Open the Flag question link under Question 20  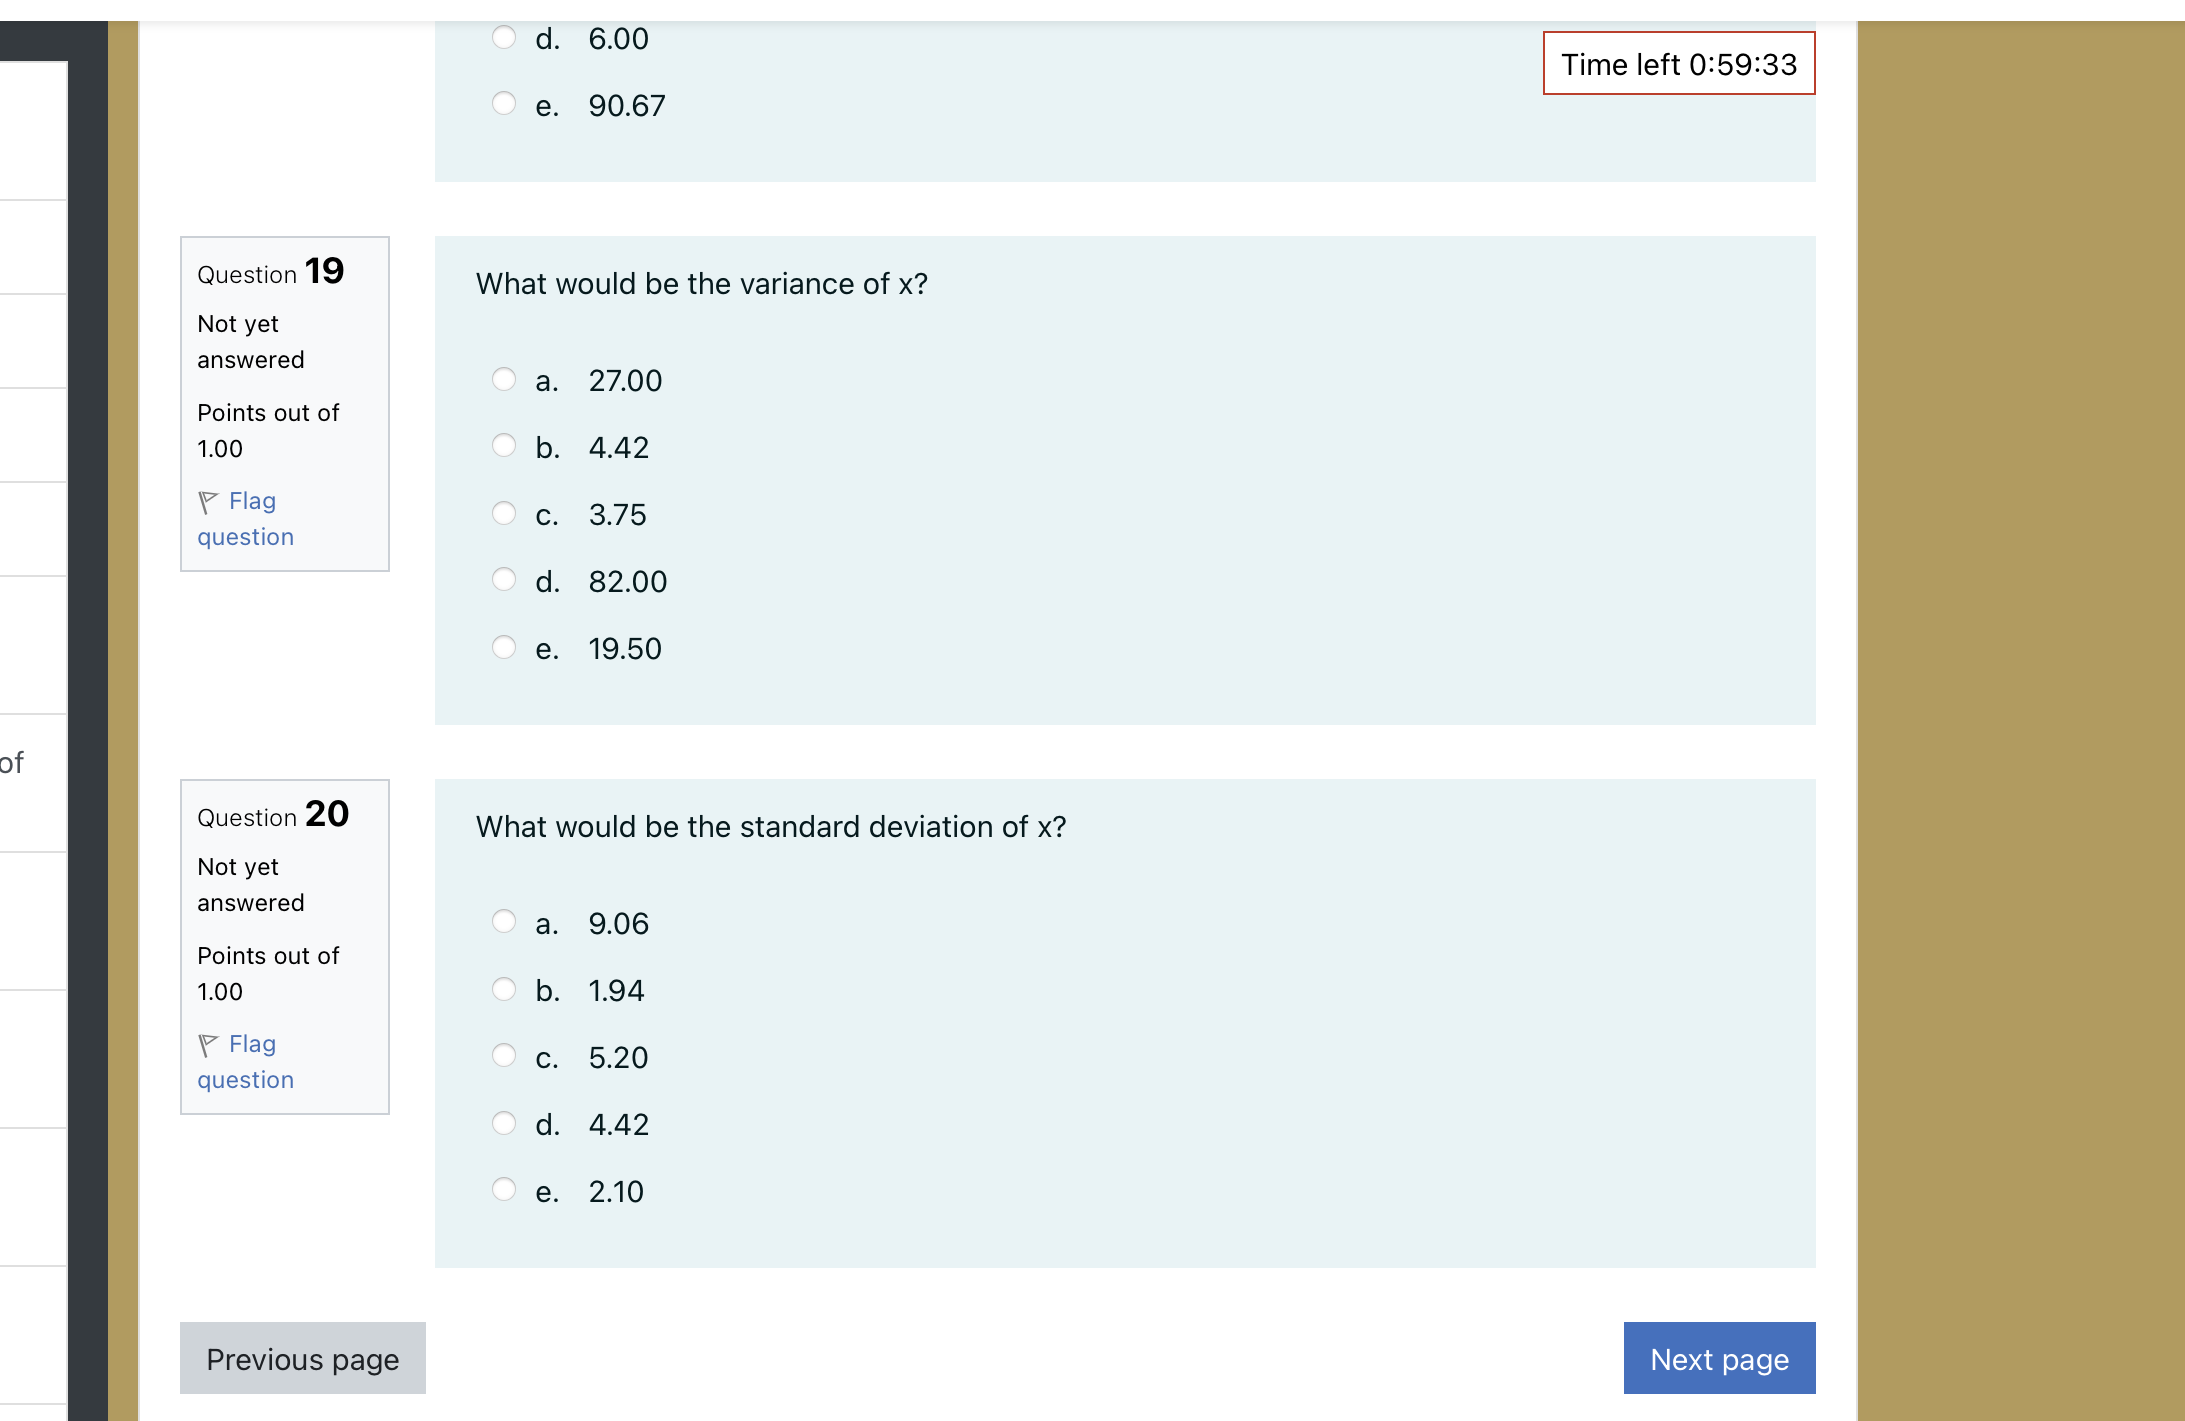245,1061
